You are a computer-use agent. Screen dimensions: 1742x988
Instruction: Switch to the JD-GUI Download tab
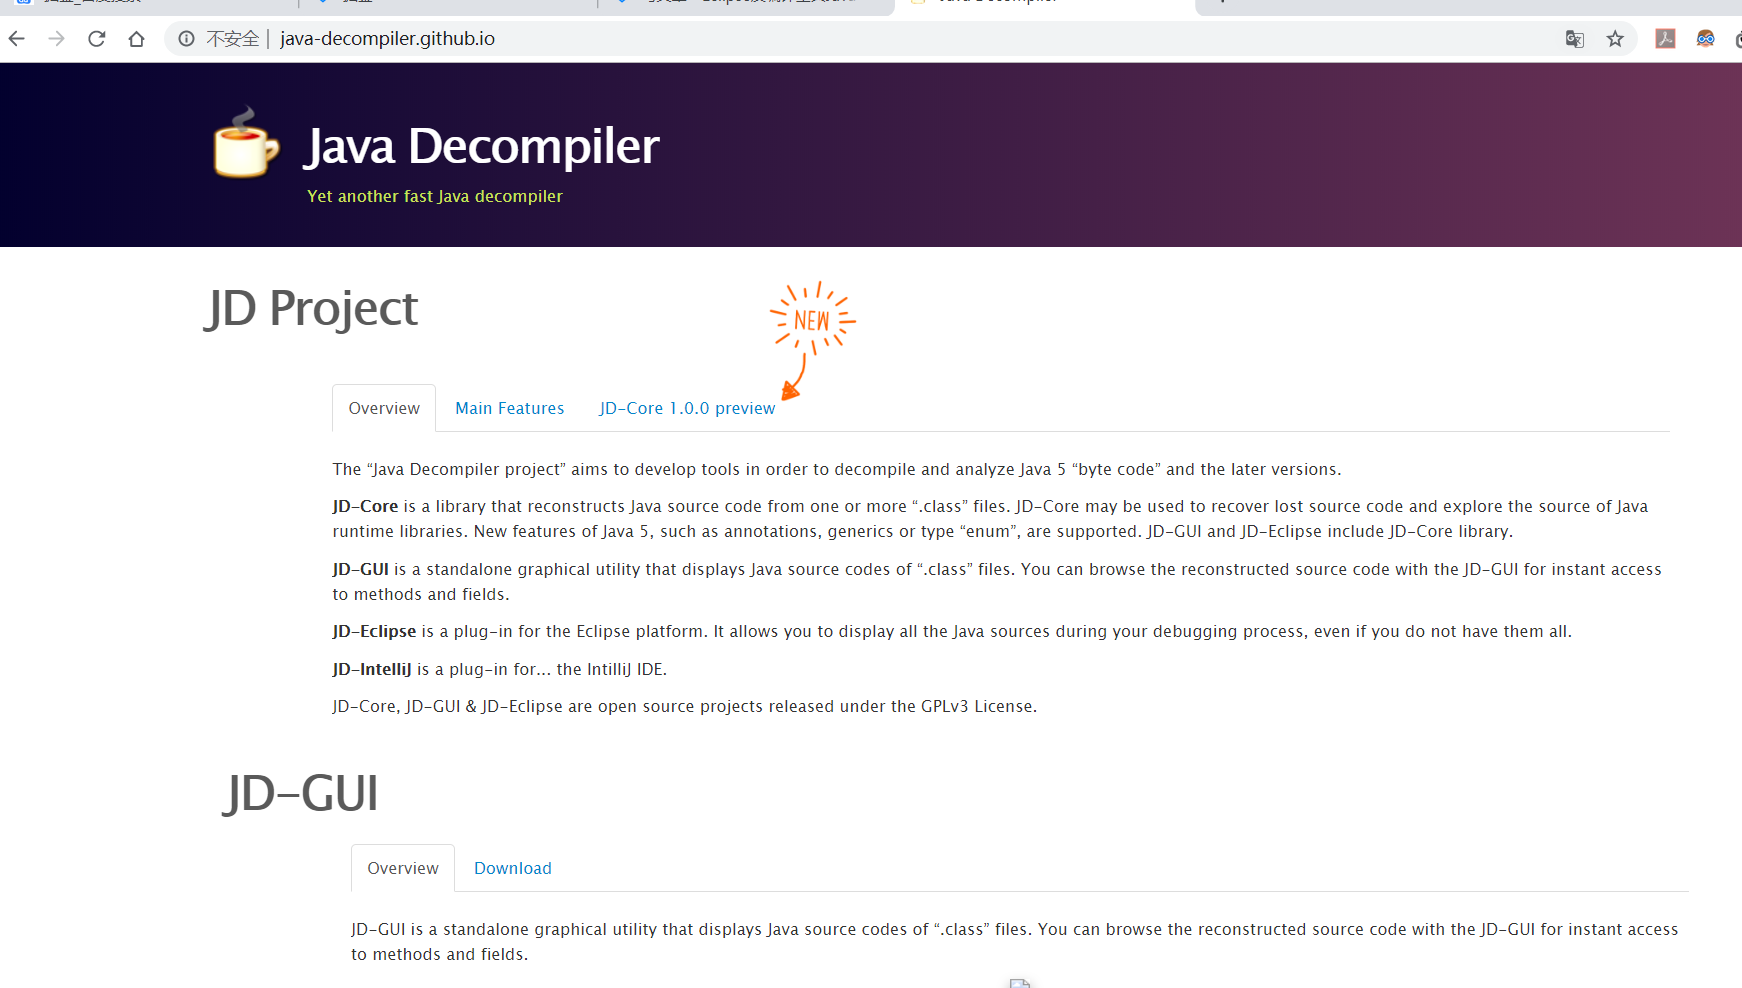pyautogui.click(x=513, y=868)
